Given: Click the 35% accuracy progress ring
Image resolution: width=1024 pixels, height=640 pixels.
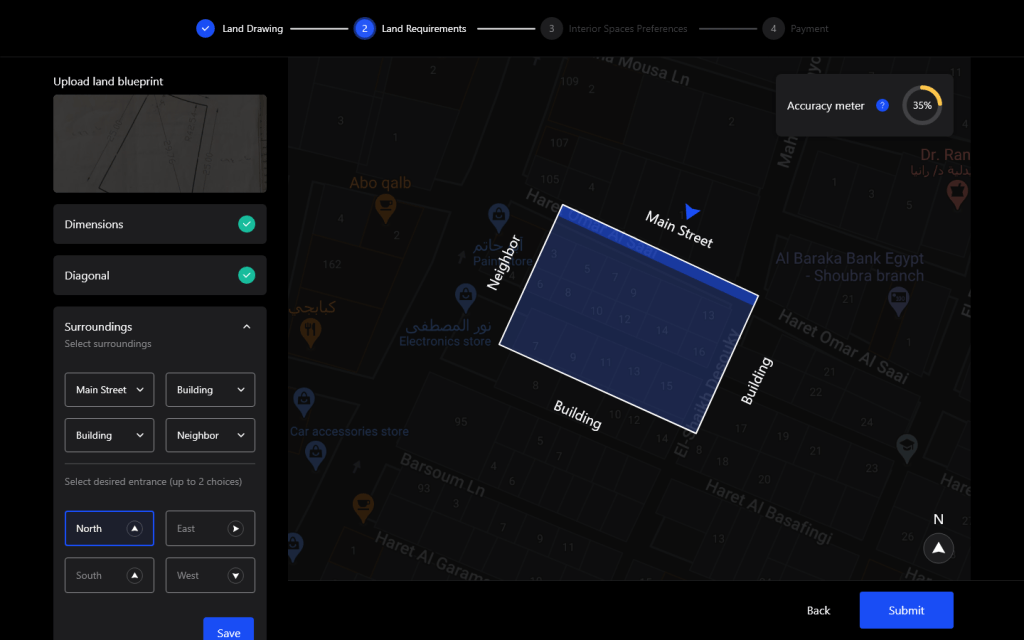Looking at the screenshot, I should point(921,105).
